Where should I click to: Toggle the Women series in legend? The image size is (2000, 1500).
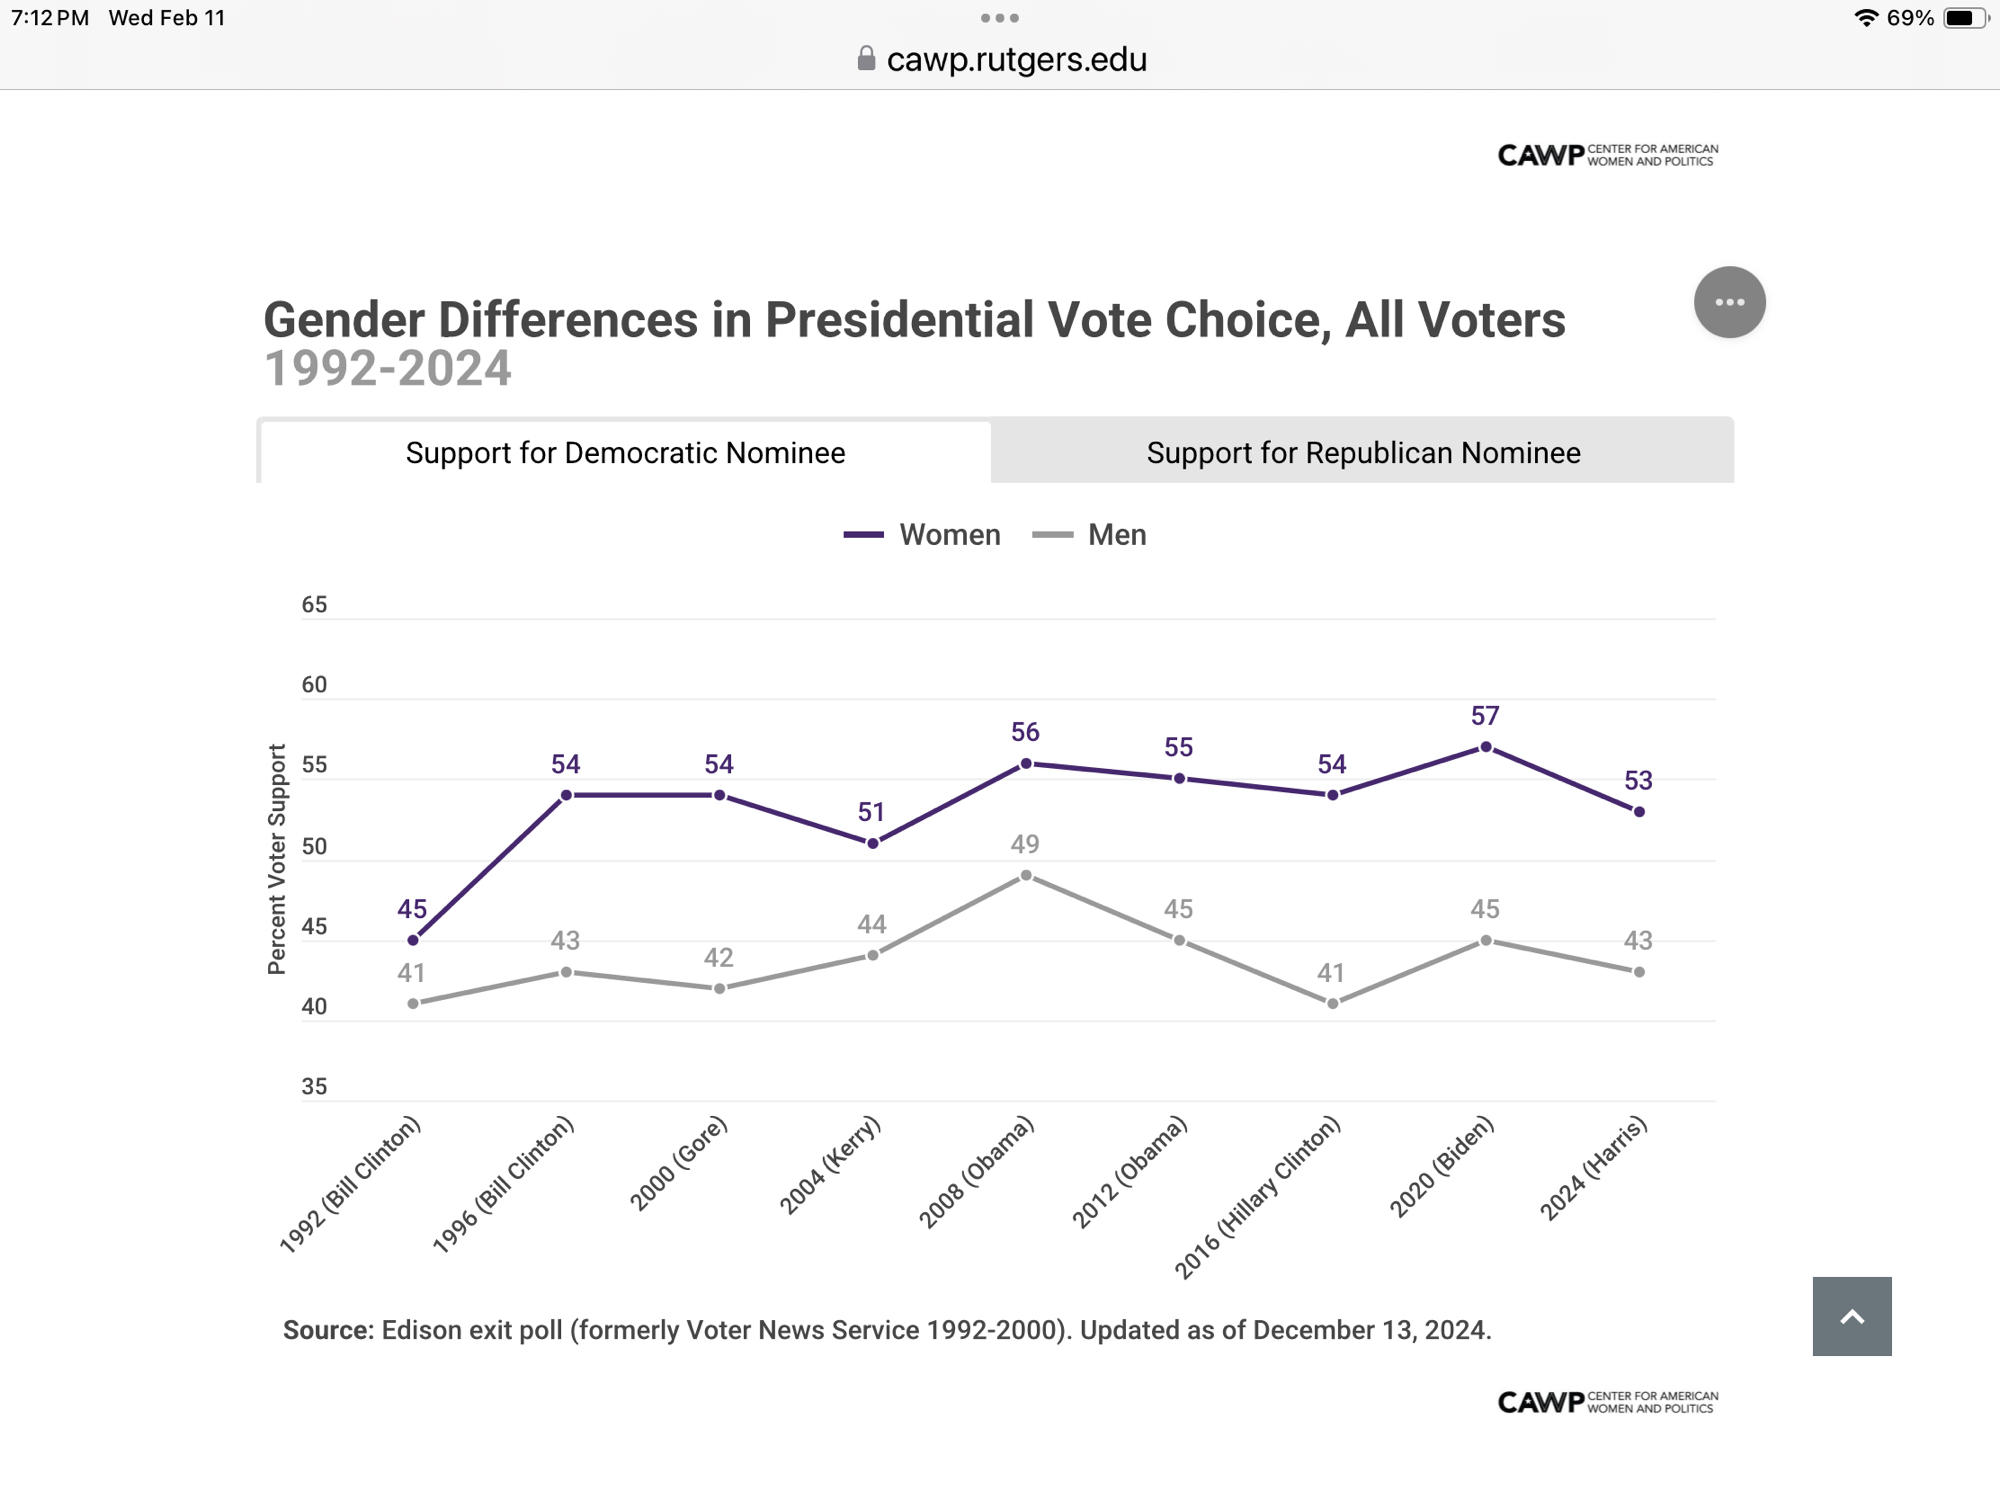(x=922, y=535)
